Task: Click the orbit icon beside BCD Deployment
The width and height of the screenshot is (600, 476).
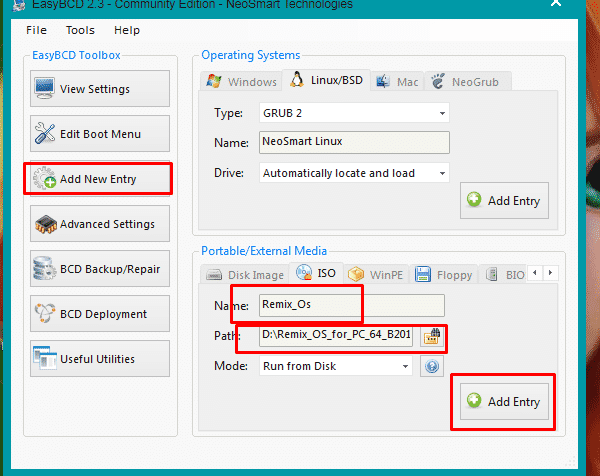Action: pyautogui.click(x=44, y=313)
